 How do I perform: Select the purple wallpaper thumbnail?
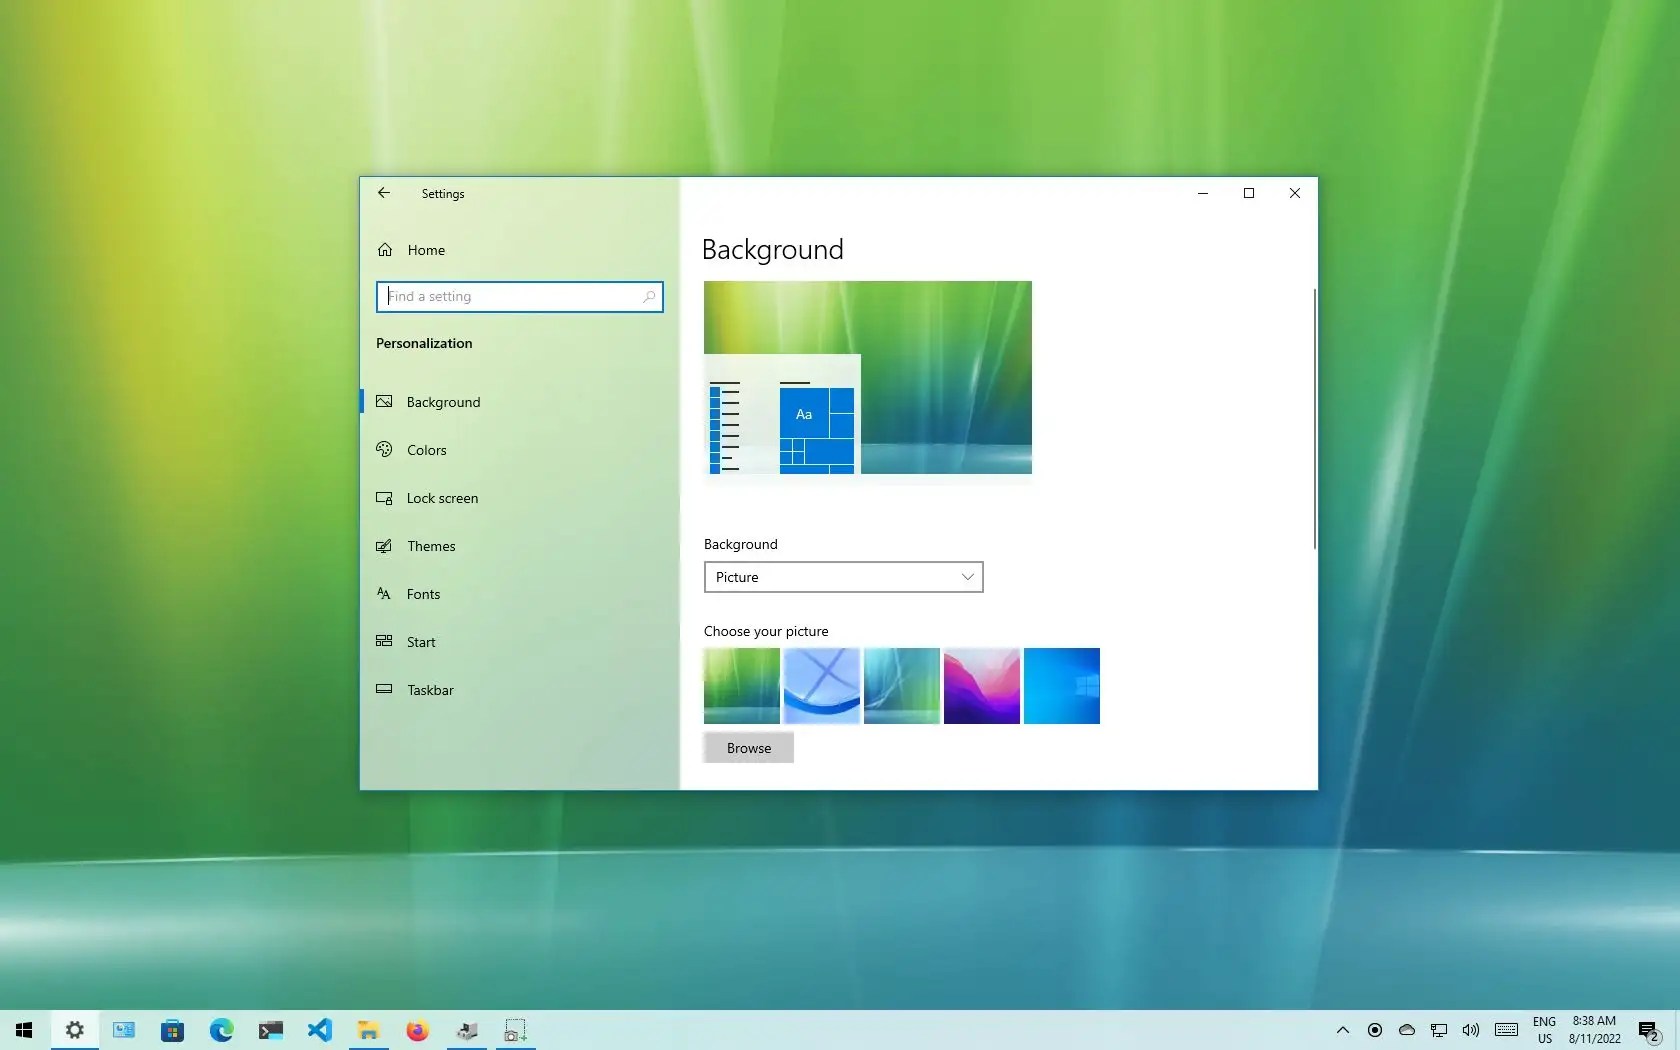[981, 686]
